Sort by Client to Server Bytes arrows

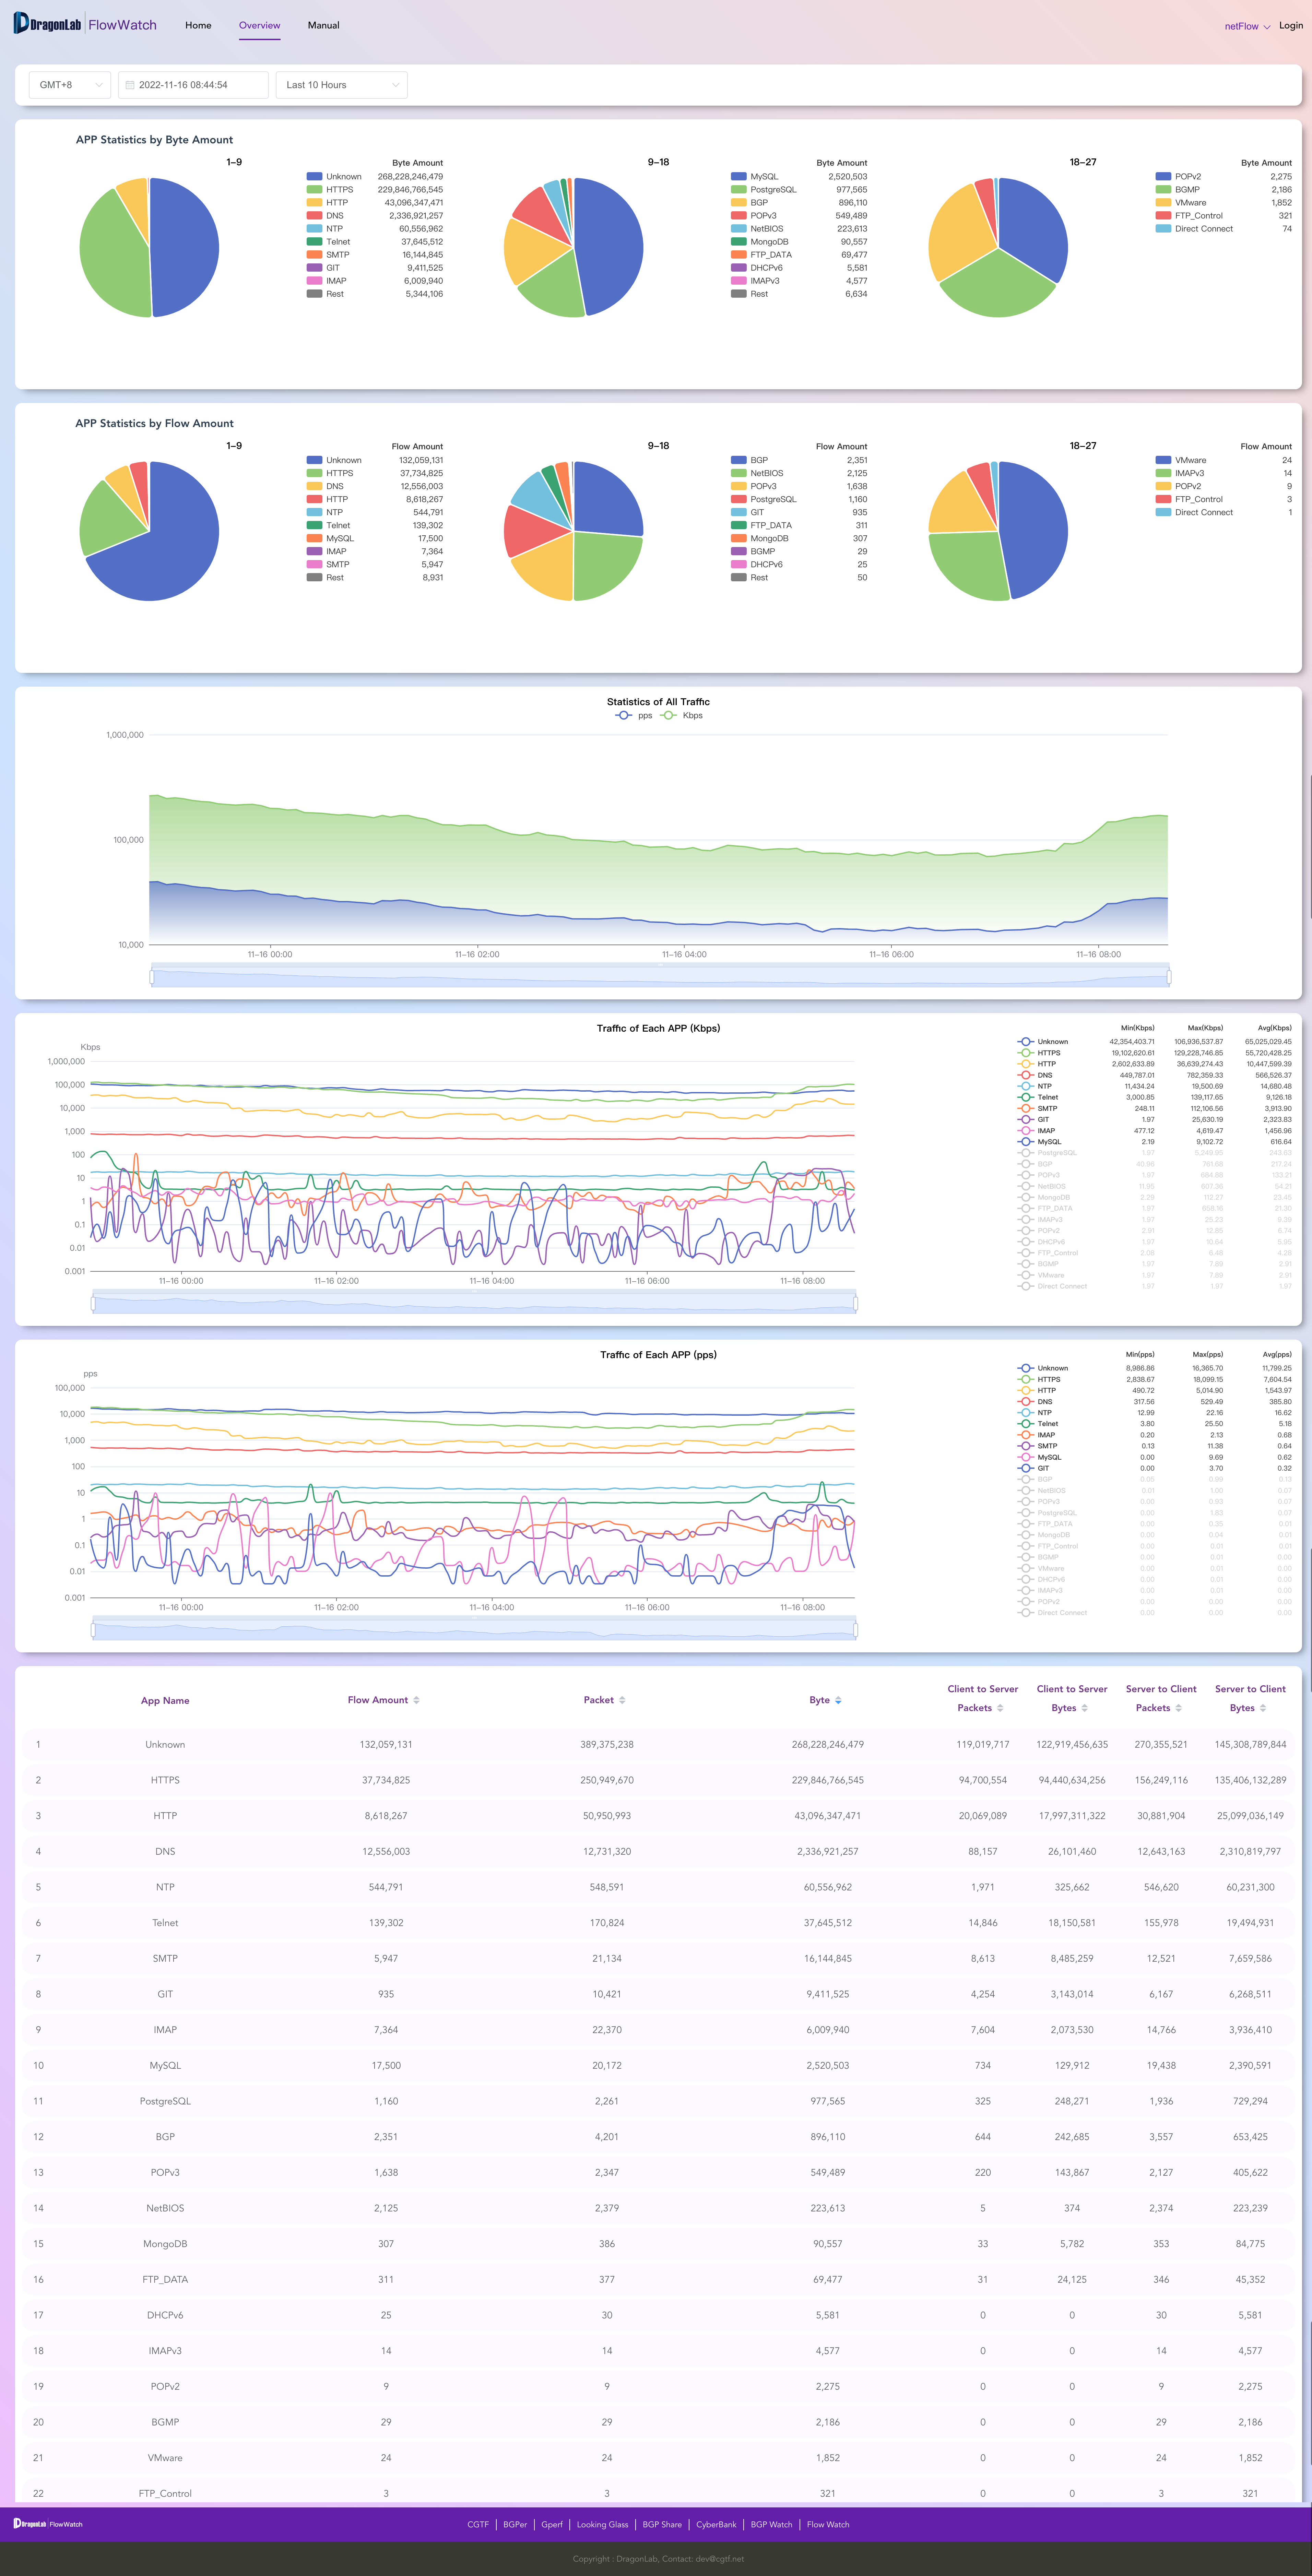coord(1084,1708)
